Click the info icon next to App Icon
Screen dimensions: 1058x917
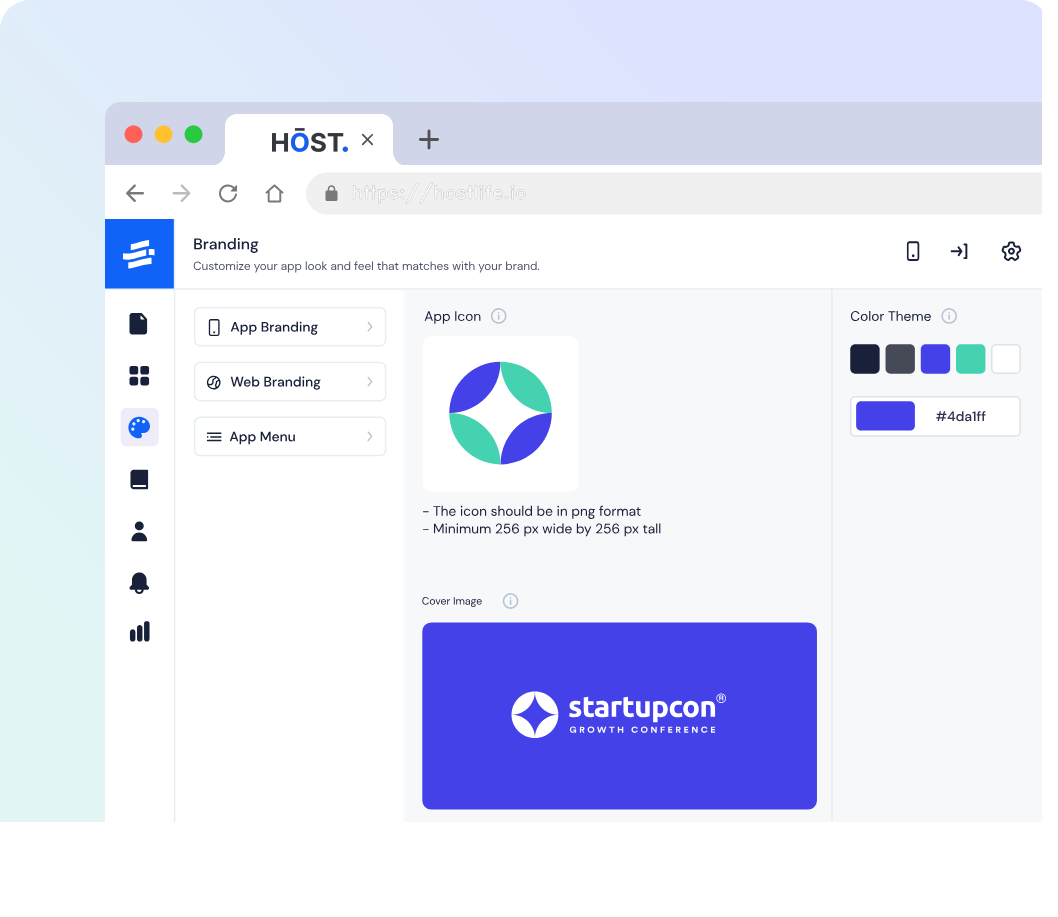coord(499,316)
